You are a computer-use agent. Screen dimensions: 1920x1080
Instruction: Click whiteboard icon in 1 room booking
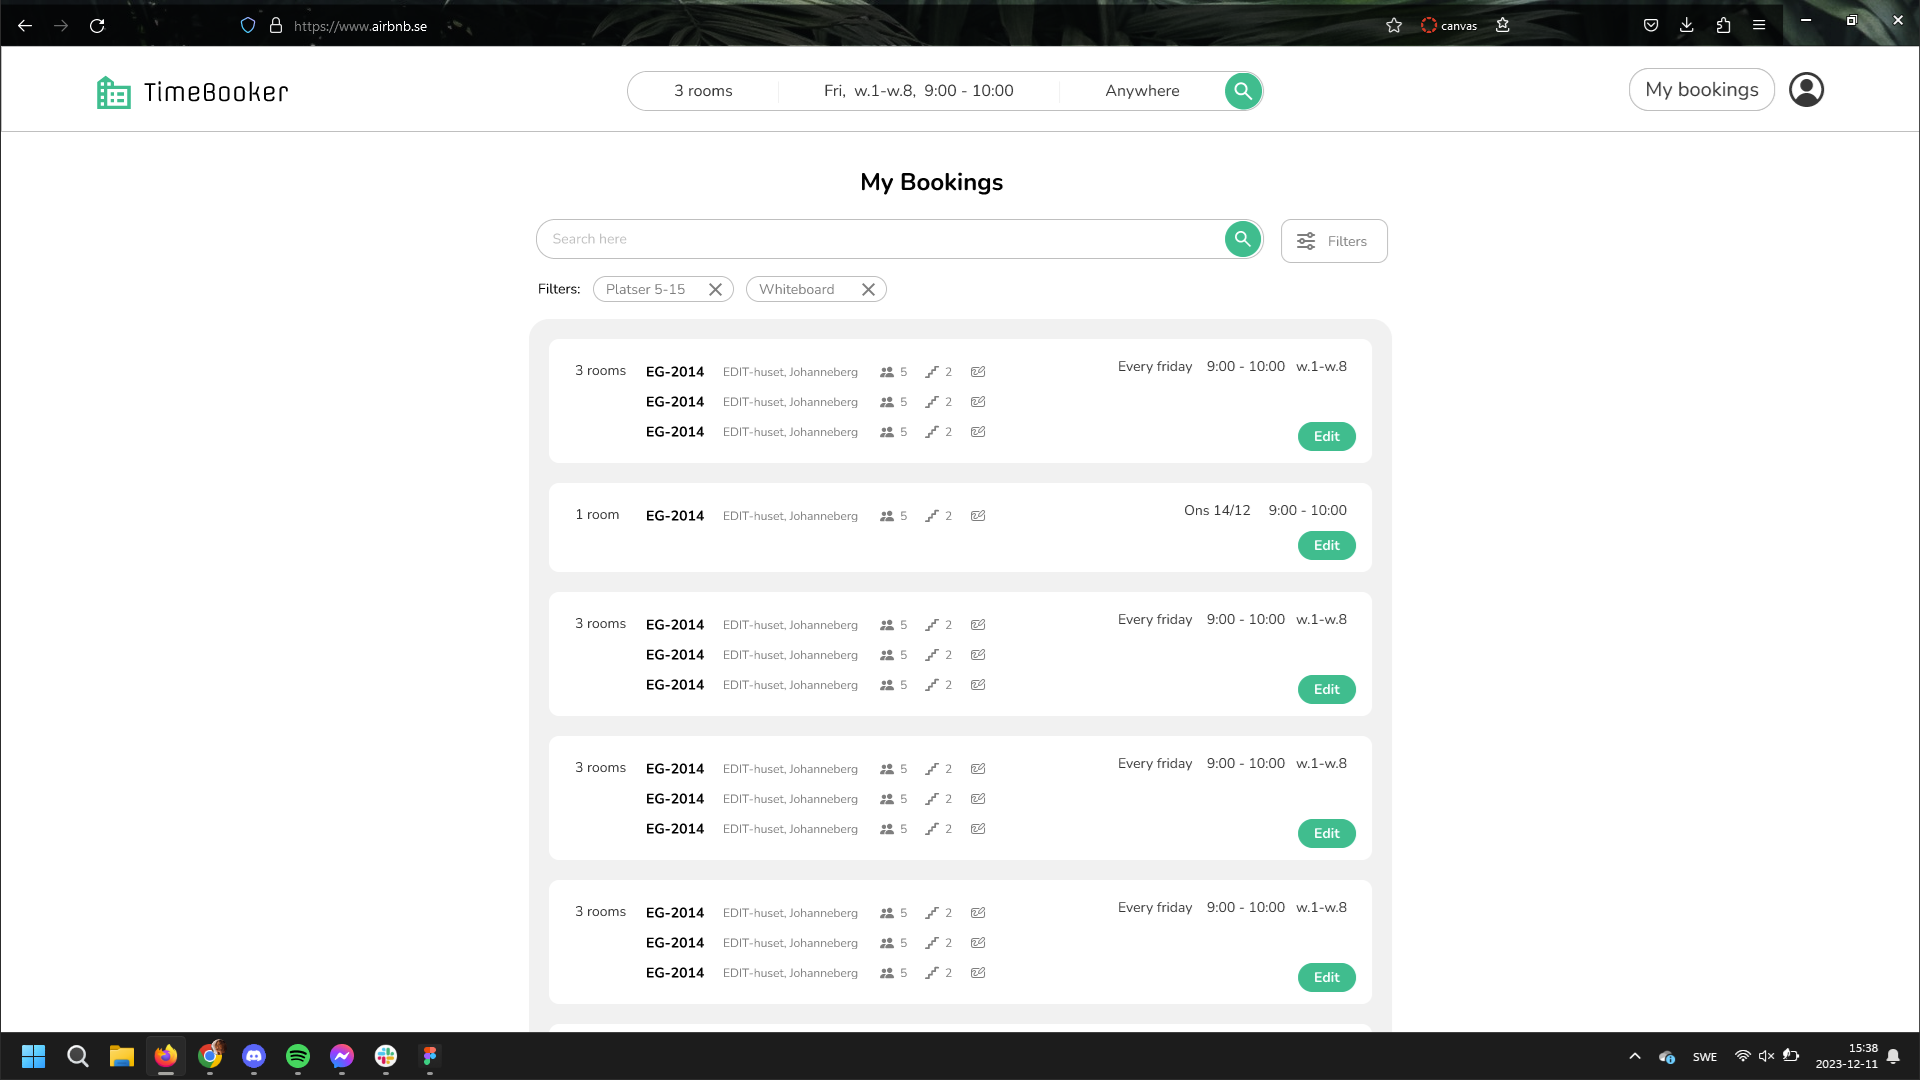point(978,516)
